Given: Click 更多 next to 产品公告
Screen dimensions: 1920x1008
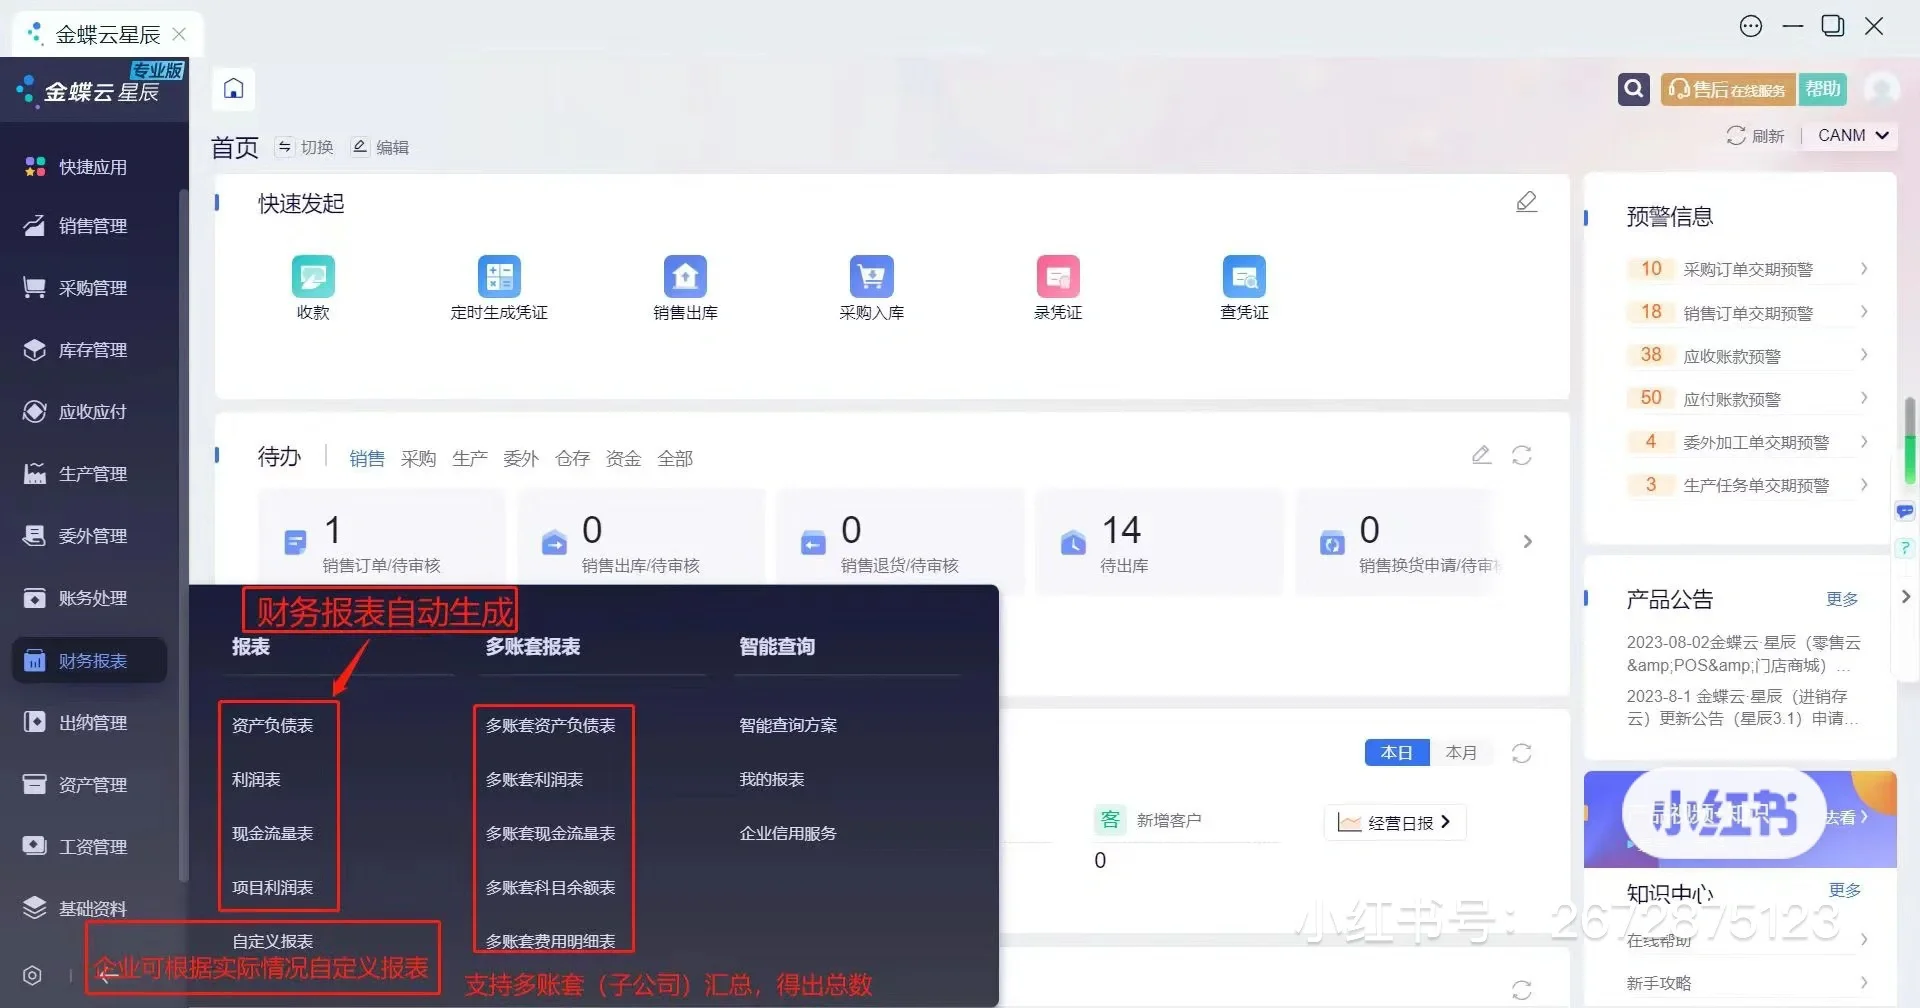Looking at the screenshot, I should 1843,598.
